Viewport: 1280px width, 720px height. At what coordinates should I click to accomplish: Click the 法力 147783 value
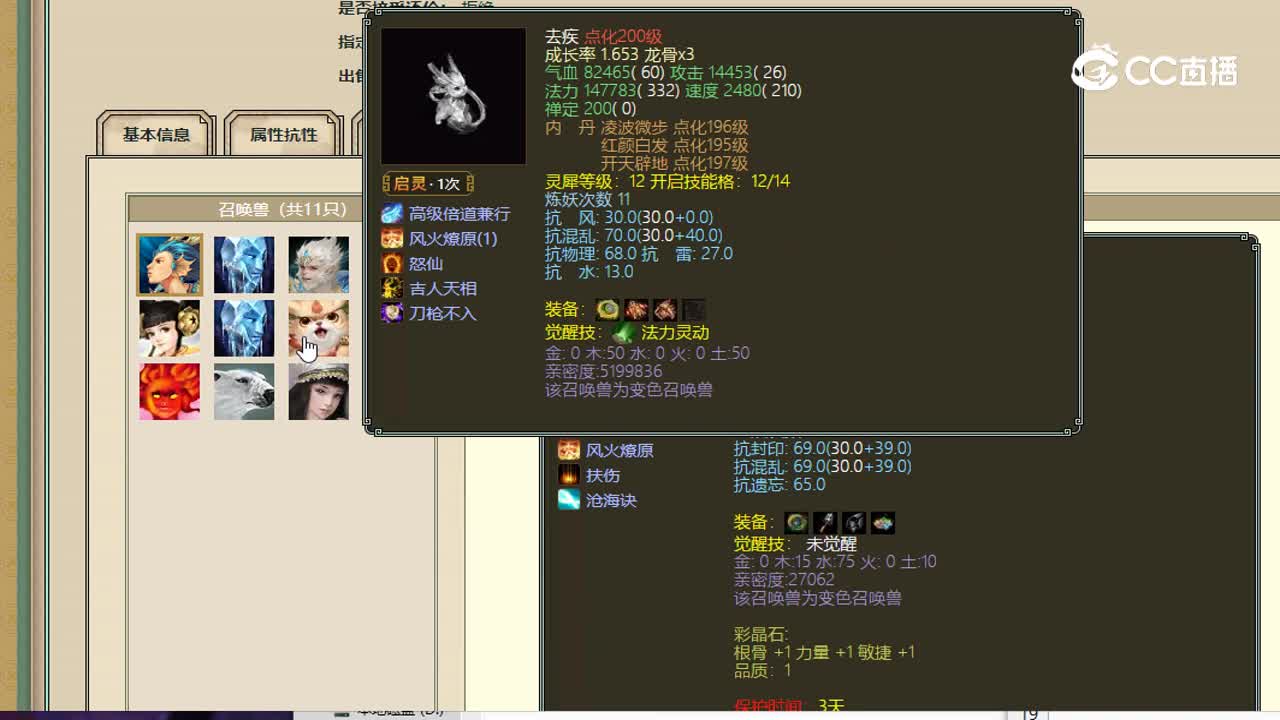612,91
